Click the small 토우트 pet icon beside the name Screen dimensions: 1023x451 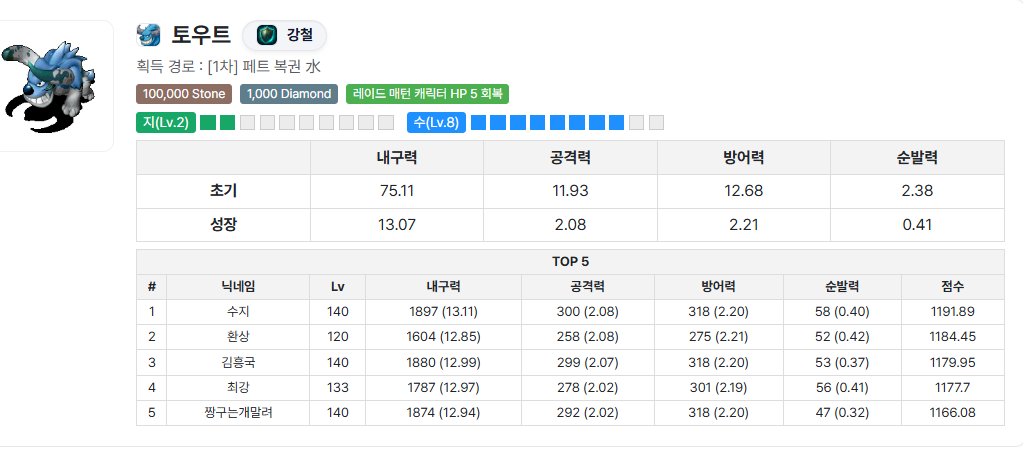(149, 35)
